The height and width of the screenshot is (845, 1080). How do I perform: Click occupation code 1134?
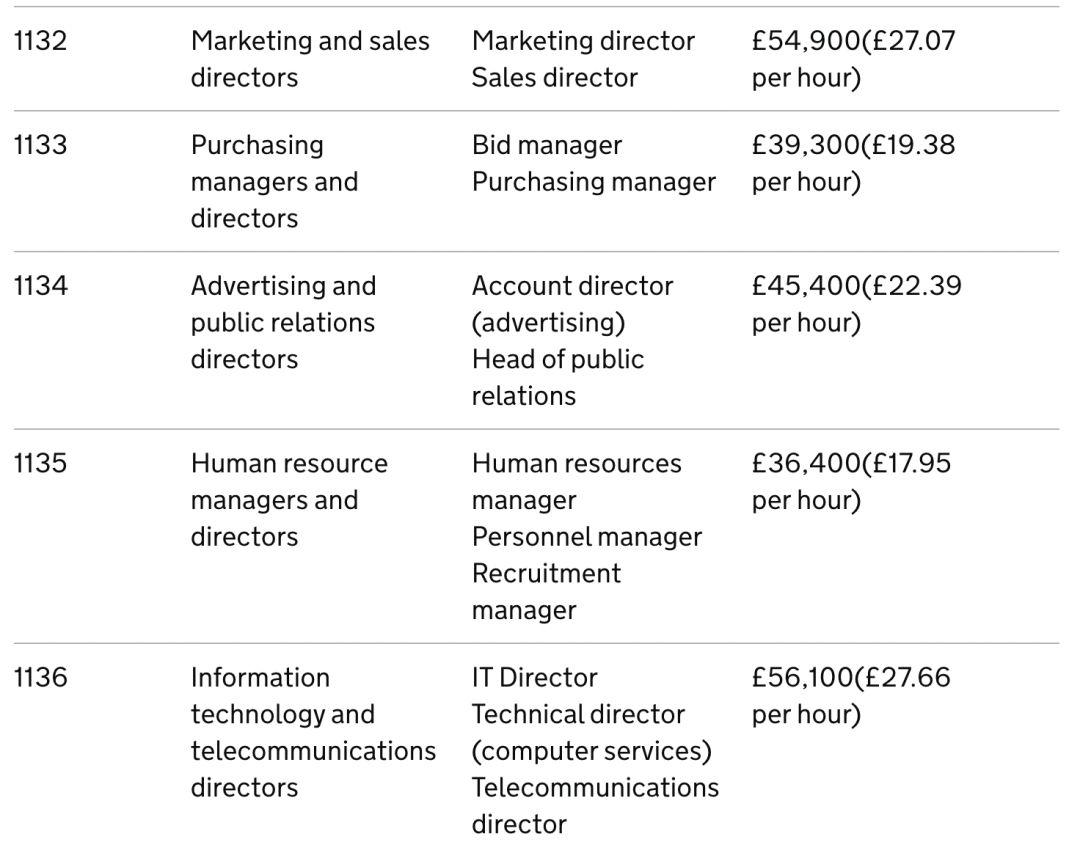[x=38, y=287]
